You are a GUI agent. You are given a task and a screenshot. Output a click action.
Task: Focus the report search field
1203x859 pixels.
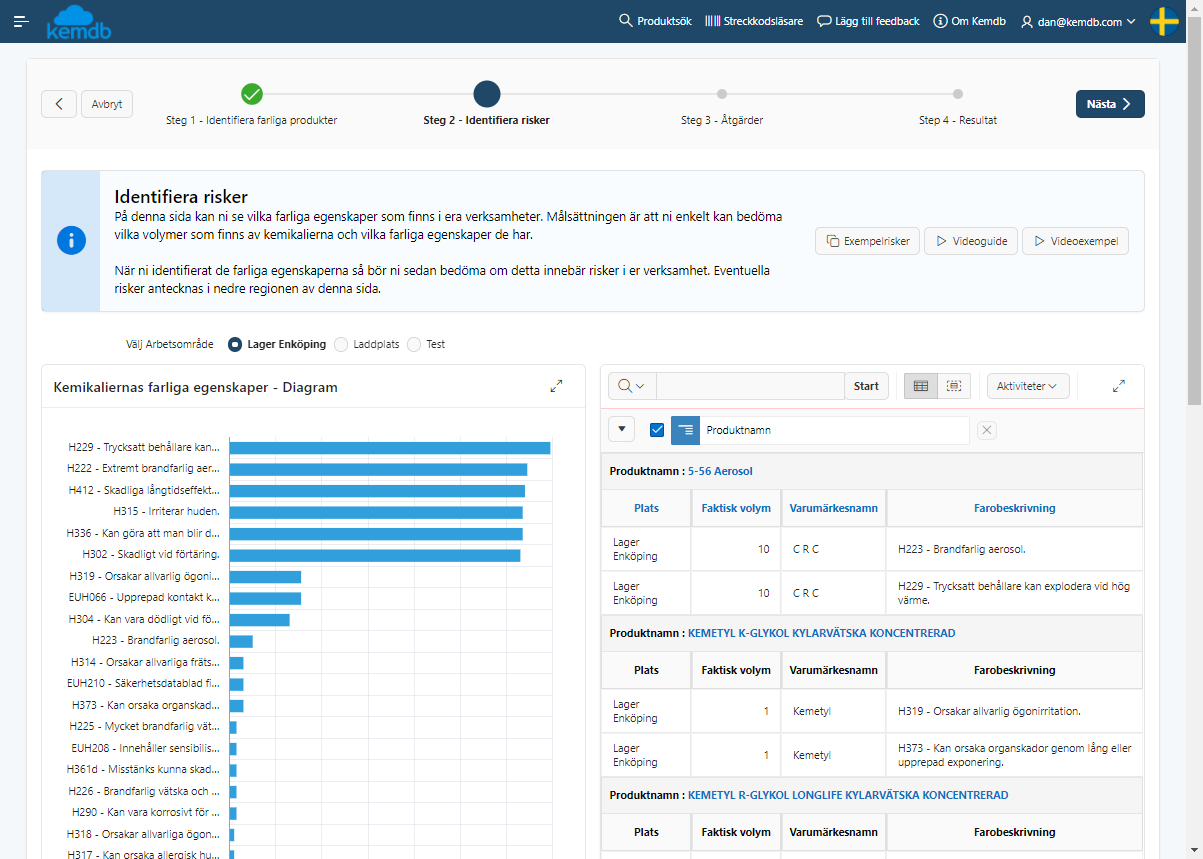pos(750,386)
